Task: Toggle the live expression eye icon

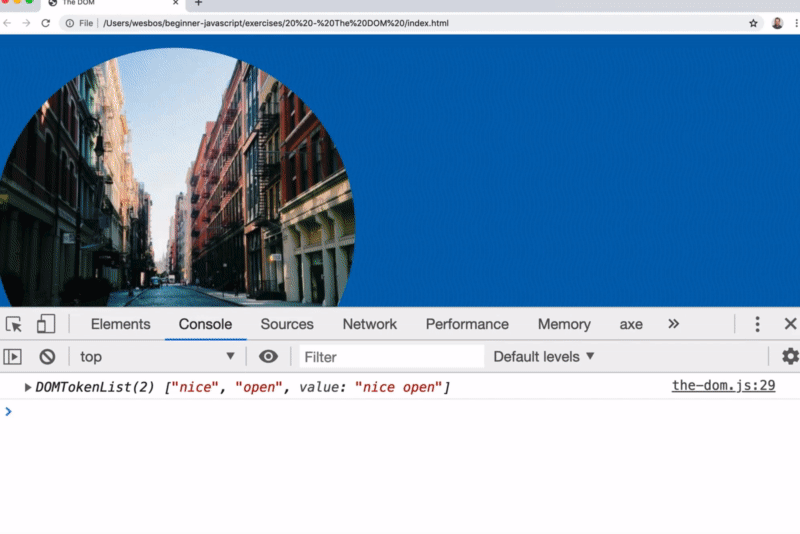Action: [x=268, y=356]
